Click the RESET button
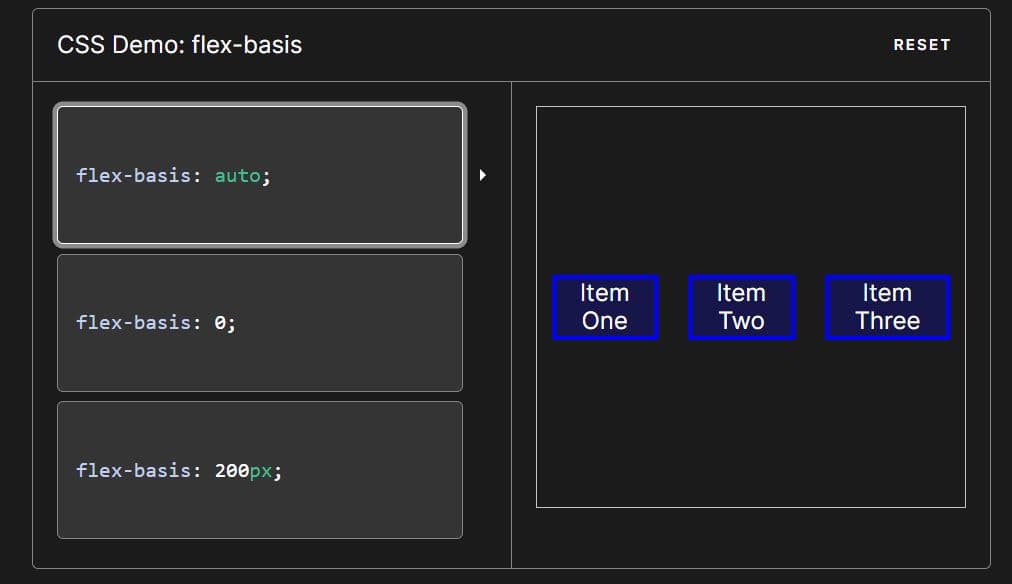Viewport: 1012px width, 584px height. pos(921,45)
